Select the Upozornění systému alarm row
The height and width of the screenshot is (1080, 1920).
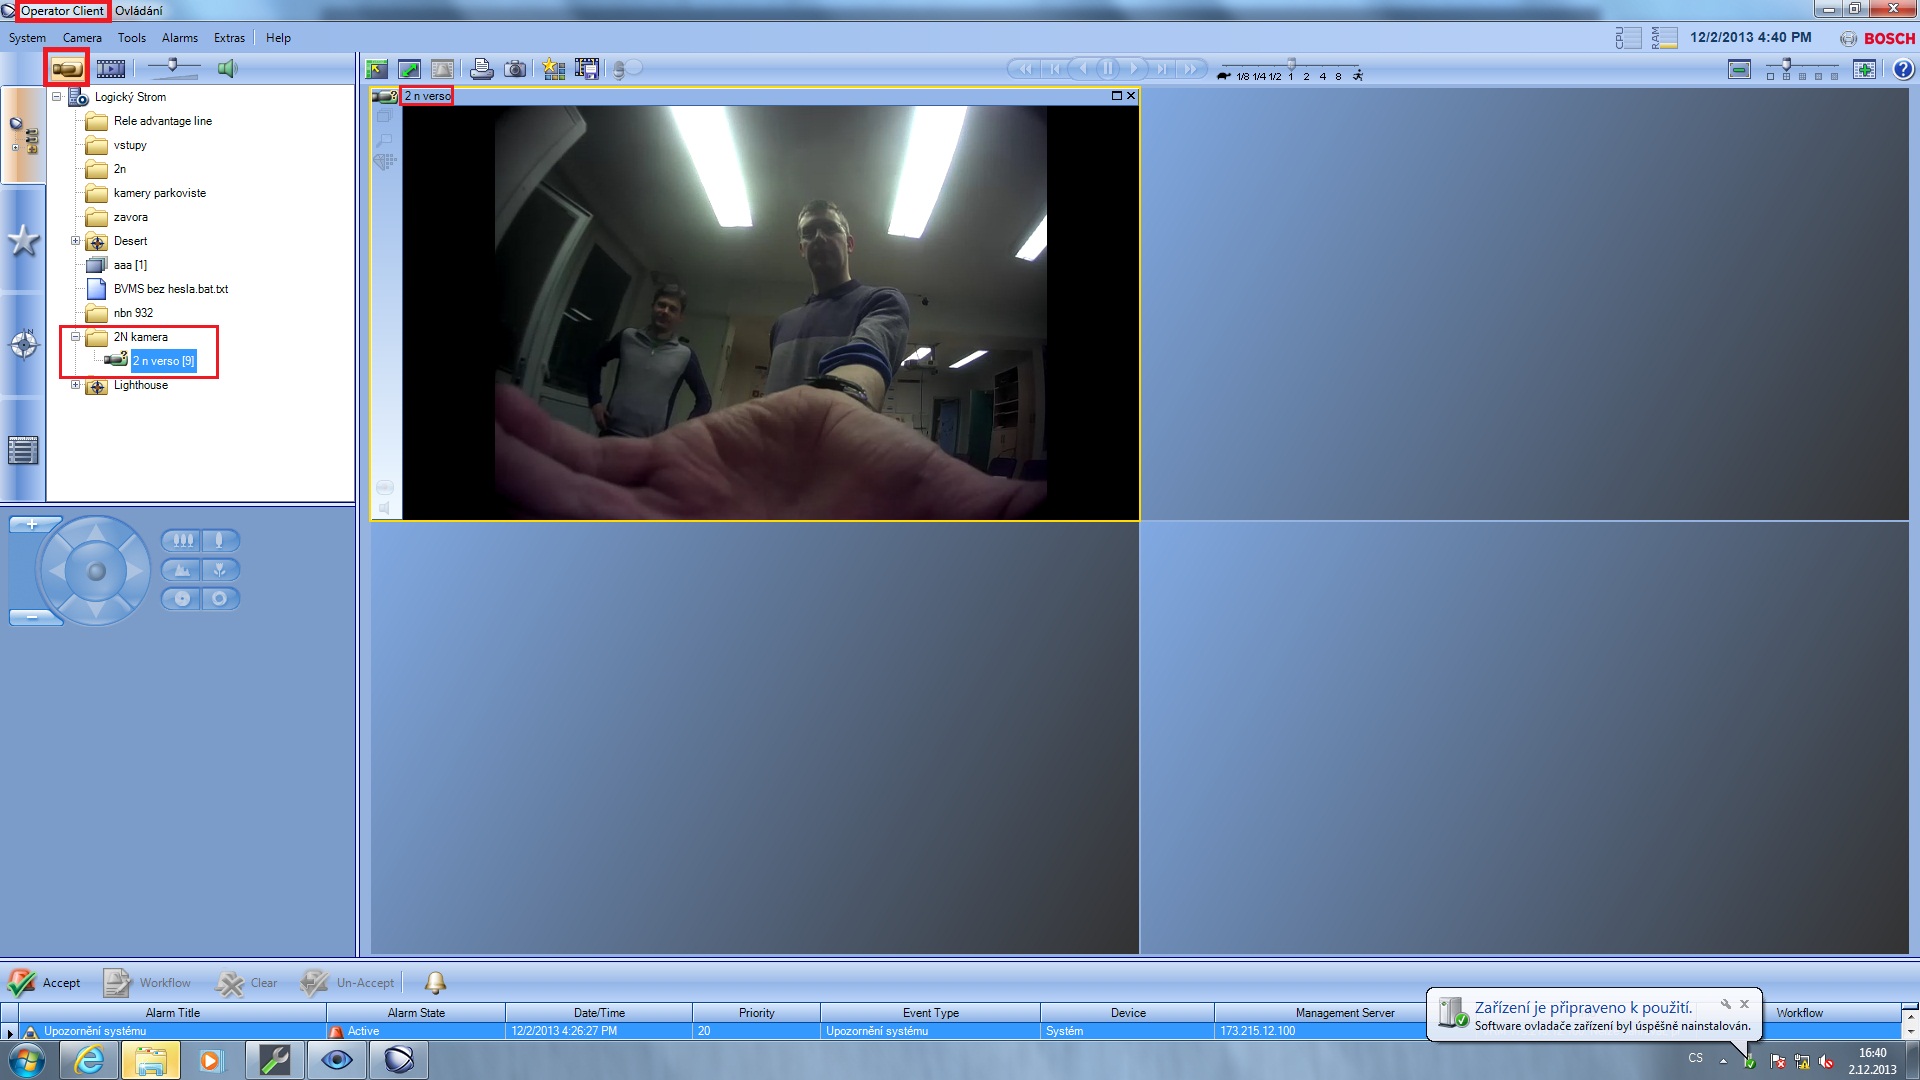pyautogui.click(x=95, y=1031)
